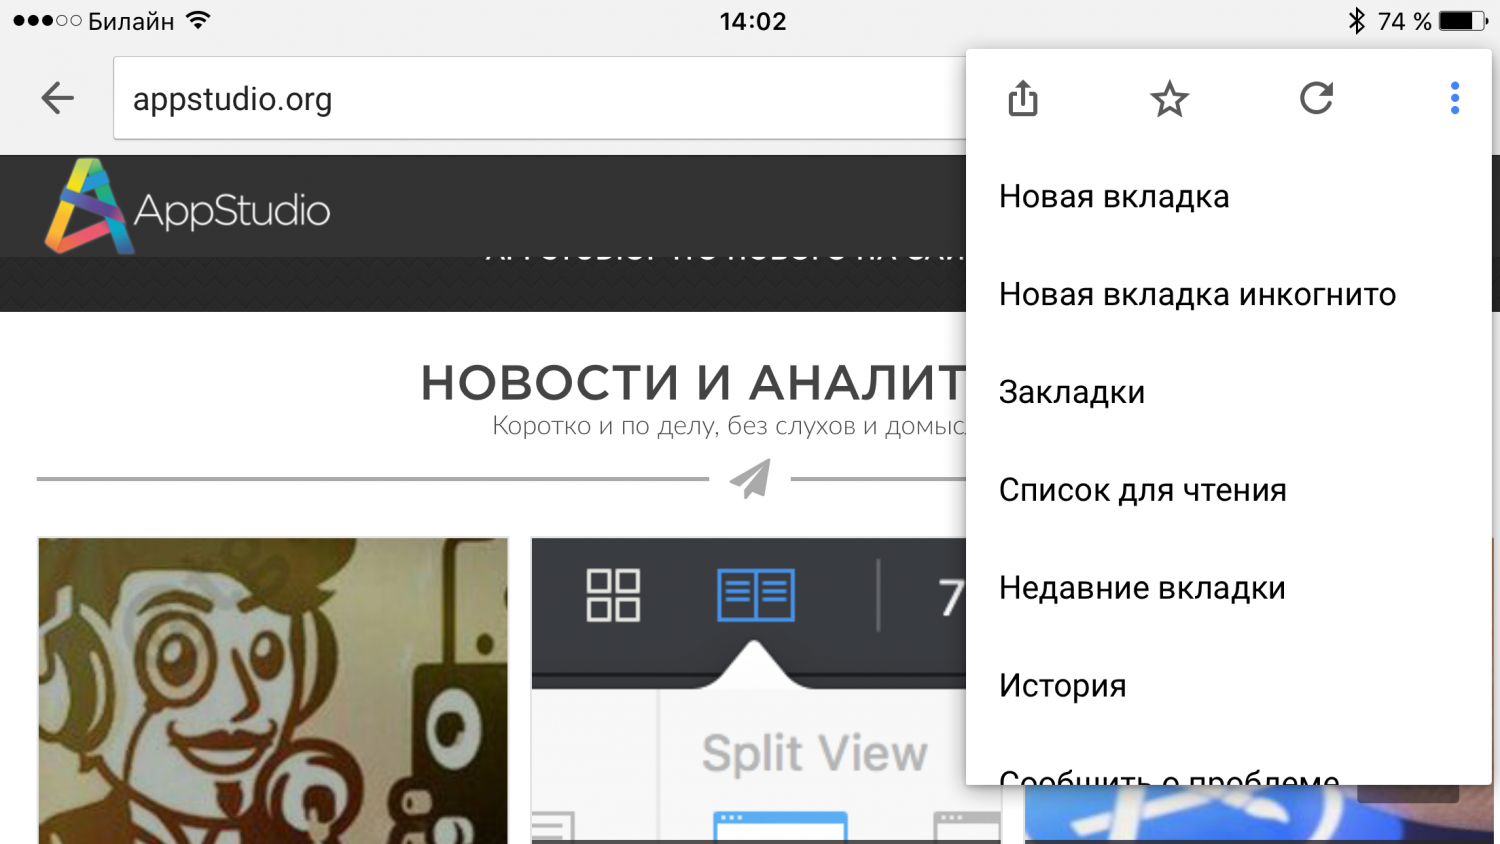Select 'Список для чтения'
The width and height of the screenshot is (1500, 844).
click(1142, 491)
